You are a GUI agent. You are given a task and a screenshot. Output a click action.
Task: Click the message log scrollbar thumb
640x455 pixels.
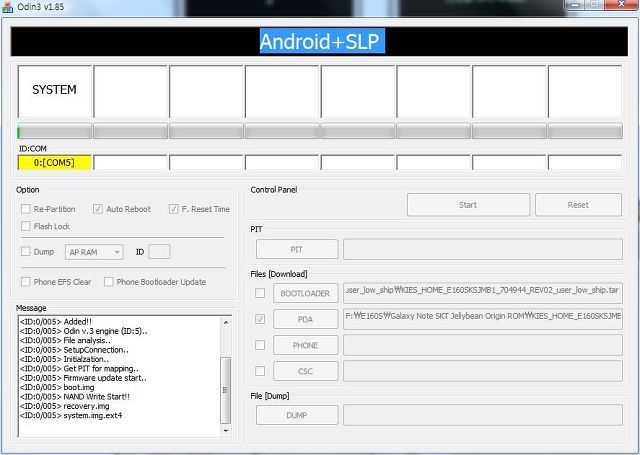(x=226, y=391)
